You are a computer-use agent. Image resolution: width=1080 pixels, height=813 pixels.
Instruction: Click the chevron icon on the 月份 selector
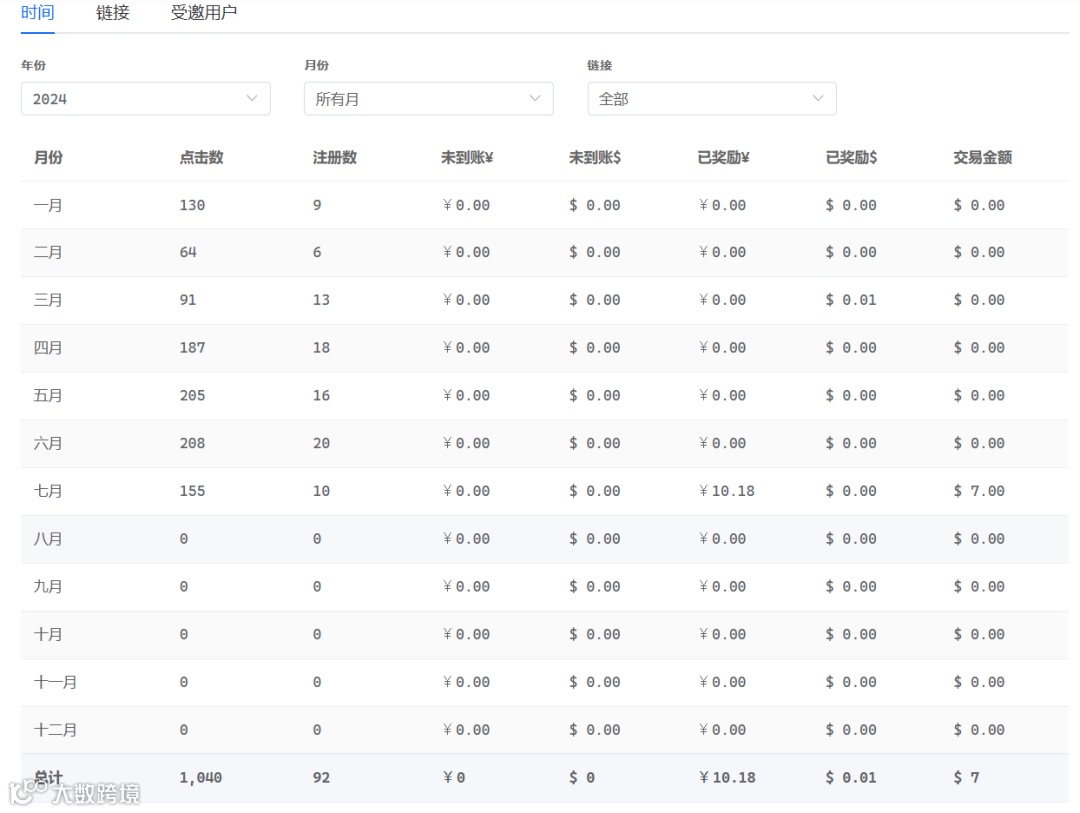536,98
